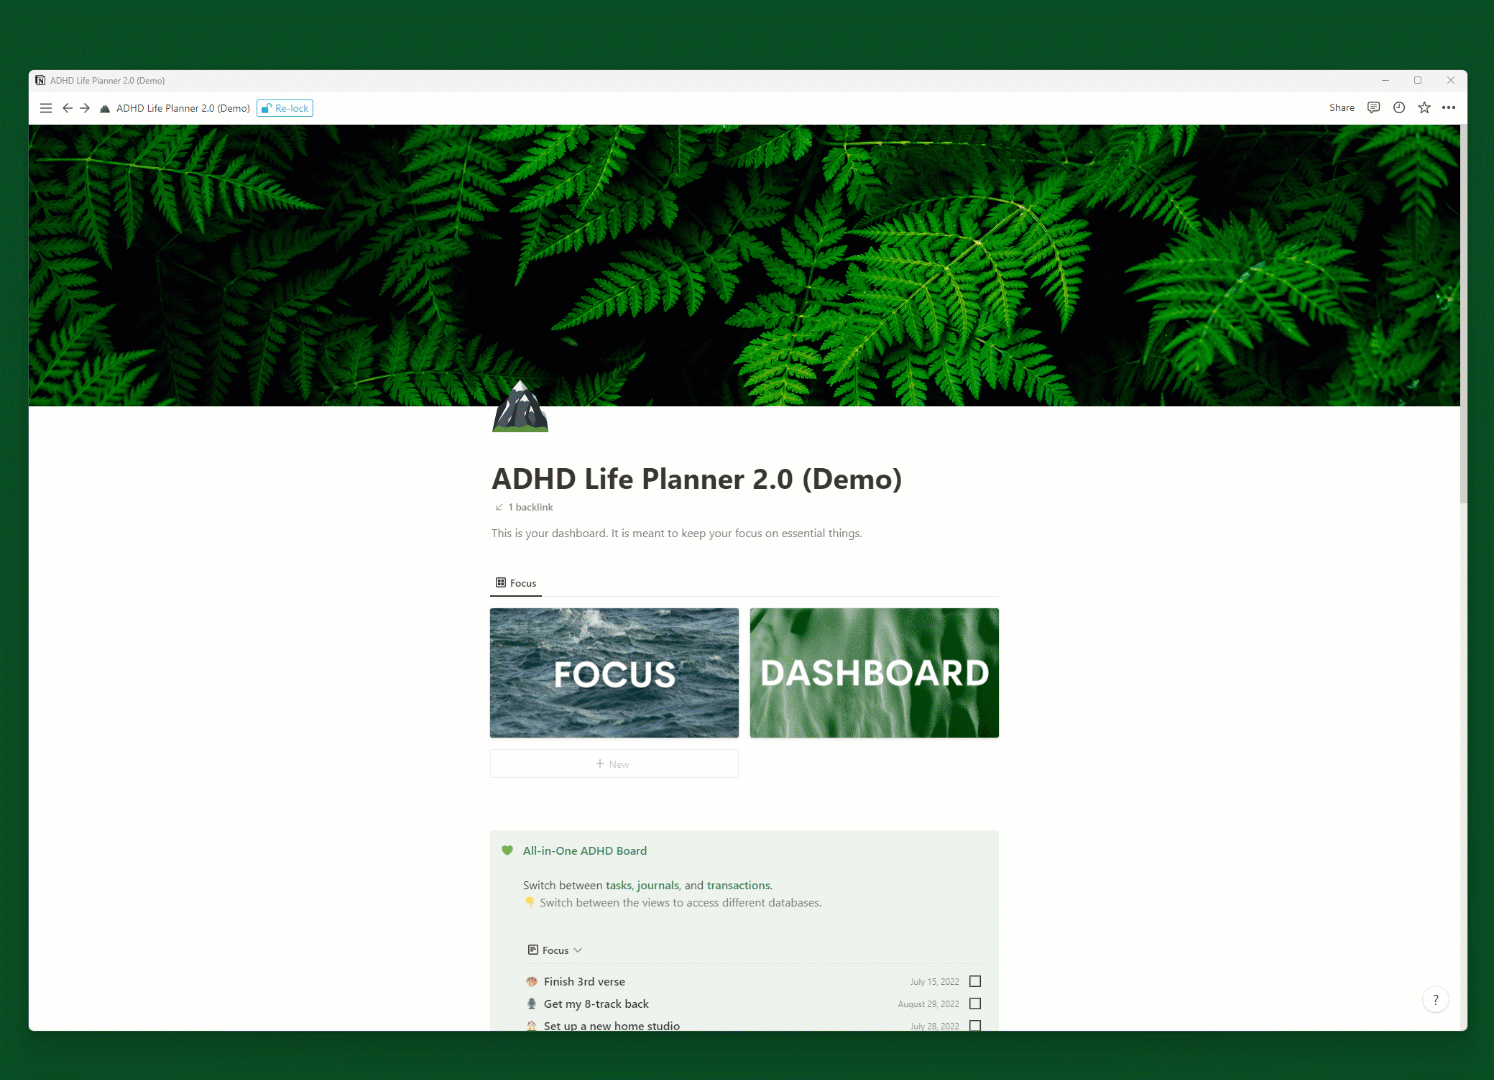The height and width of the screenshot is (1080, 1494).
Task: Click ADHD Life Planner breadcrumb title
Action: pos(182,108)
